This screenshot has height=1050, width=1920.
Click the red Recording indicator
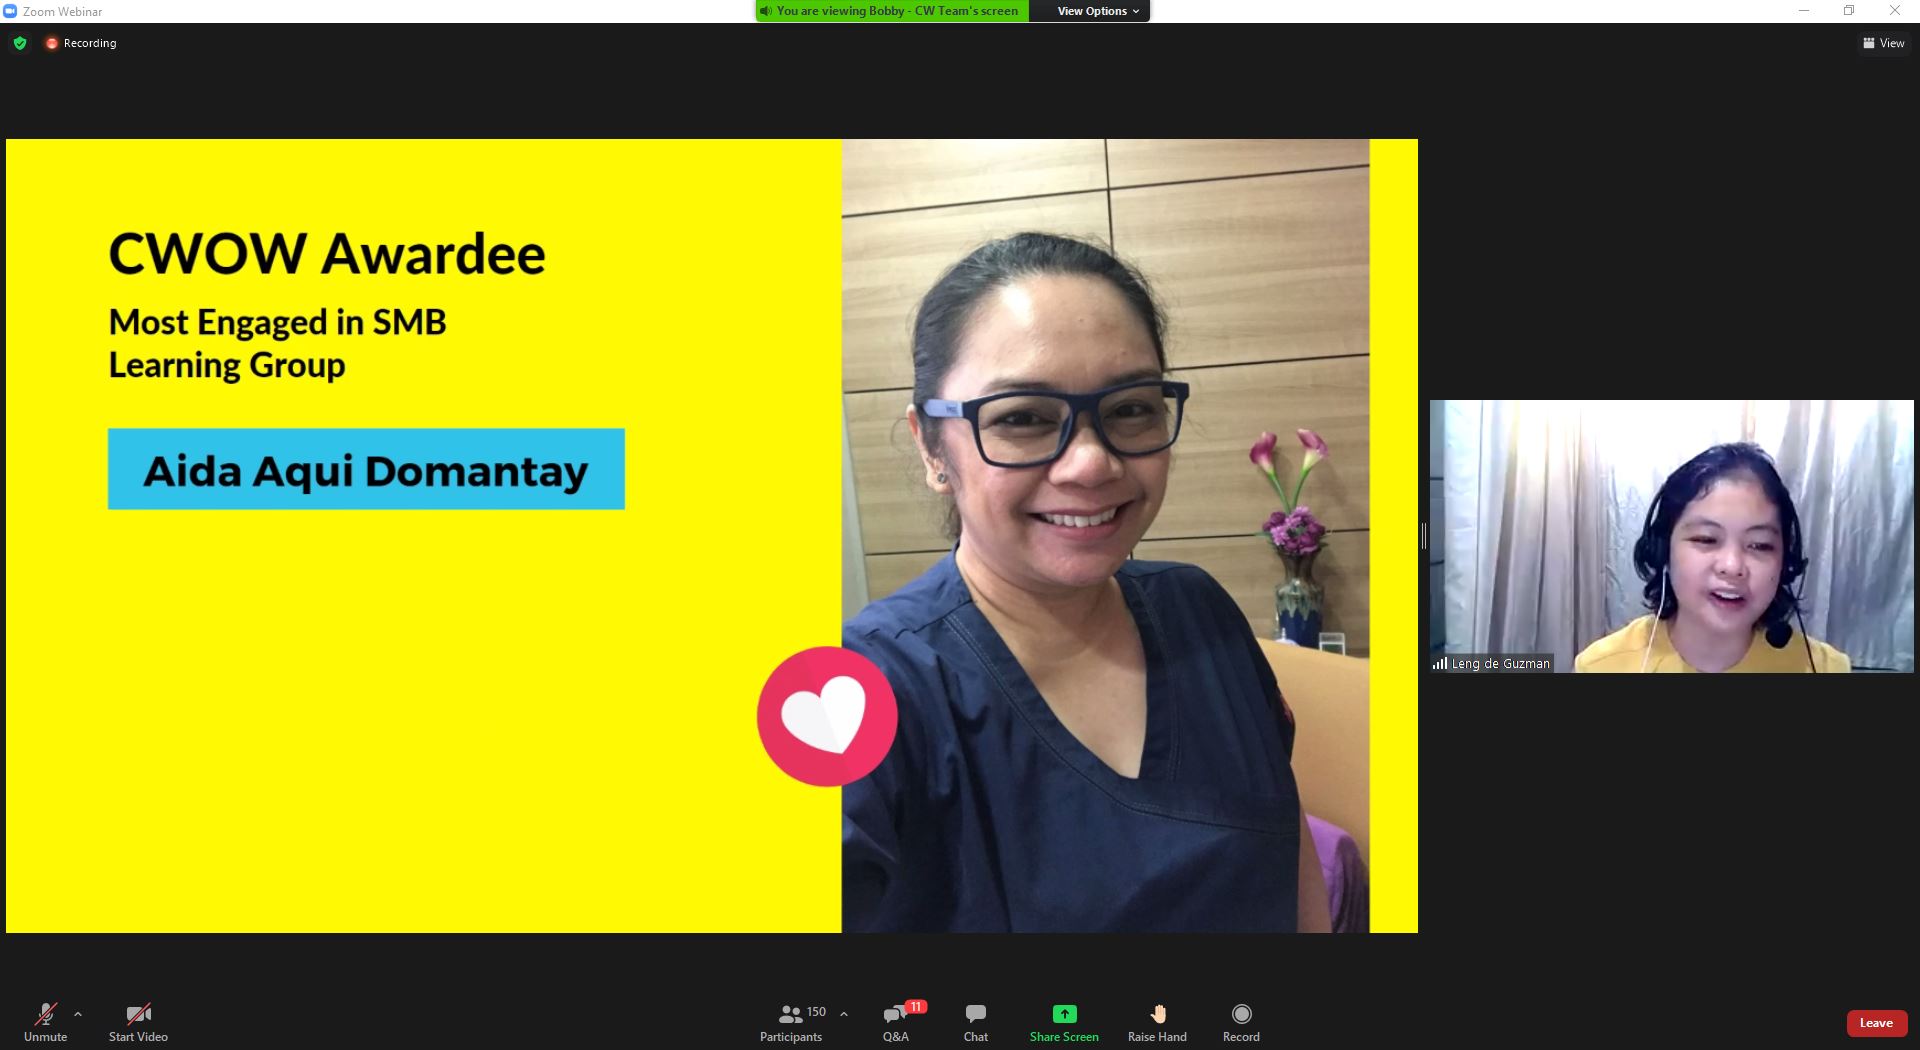click(81, 43)
